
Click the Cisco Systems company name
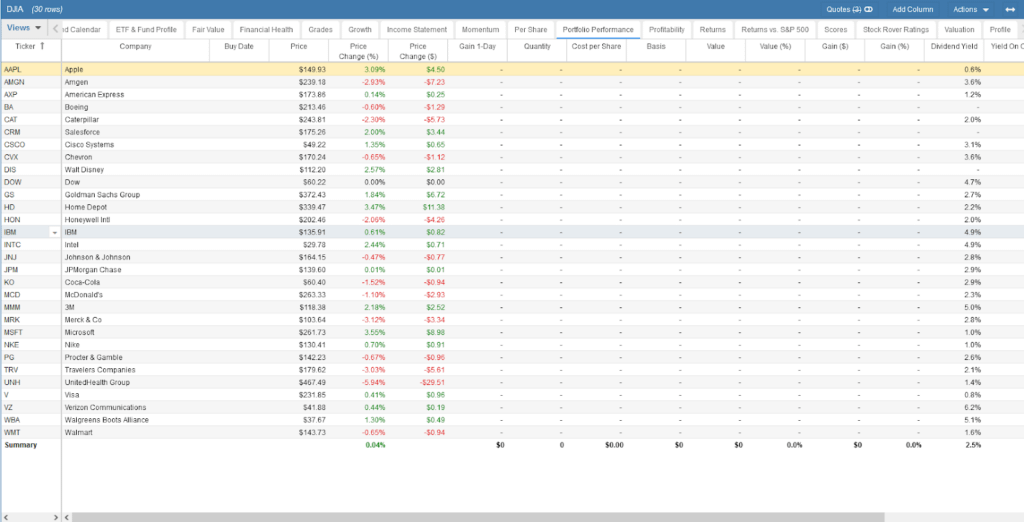[x=89, y=144]
